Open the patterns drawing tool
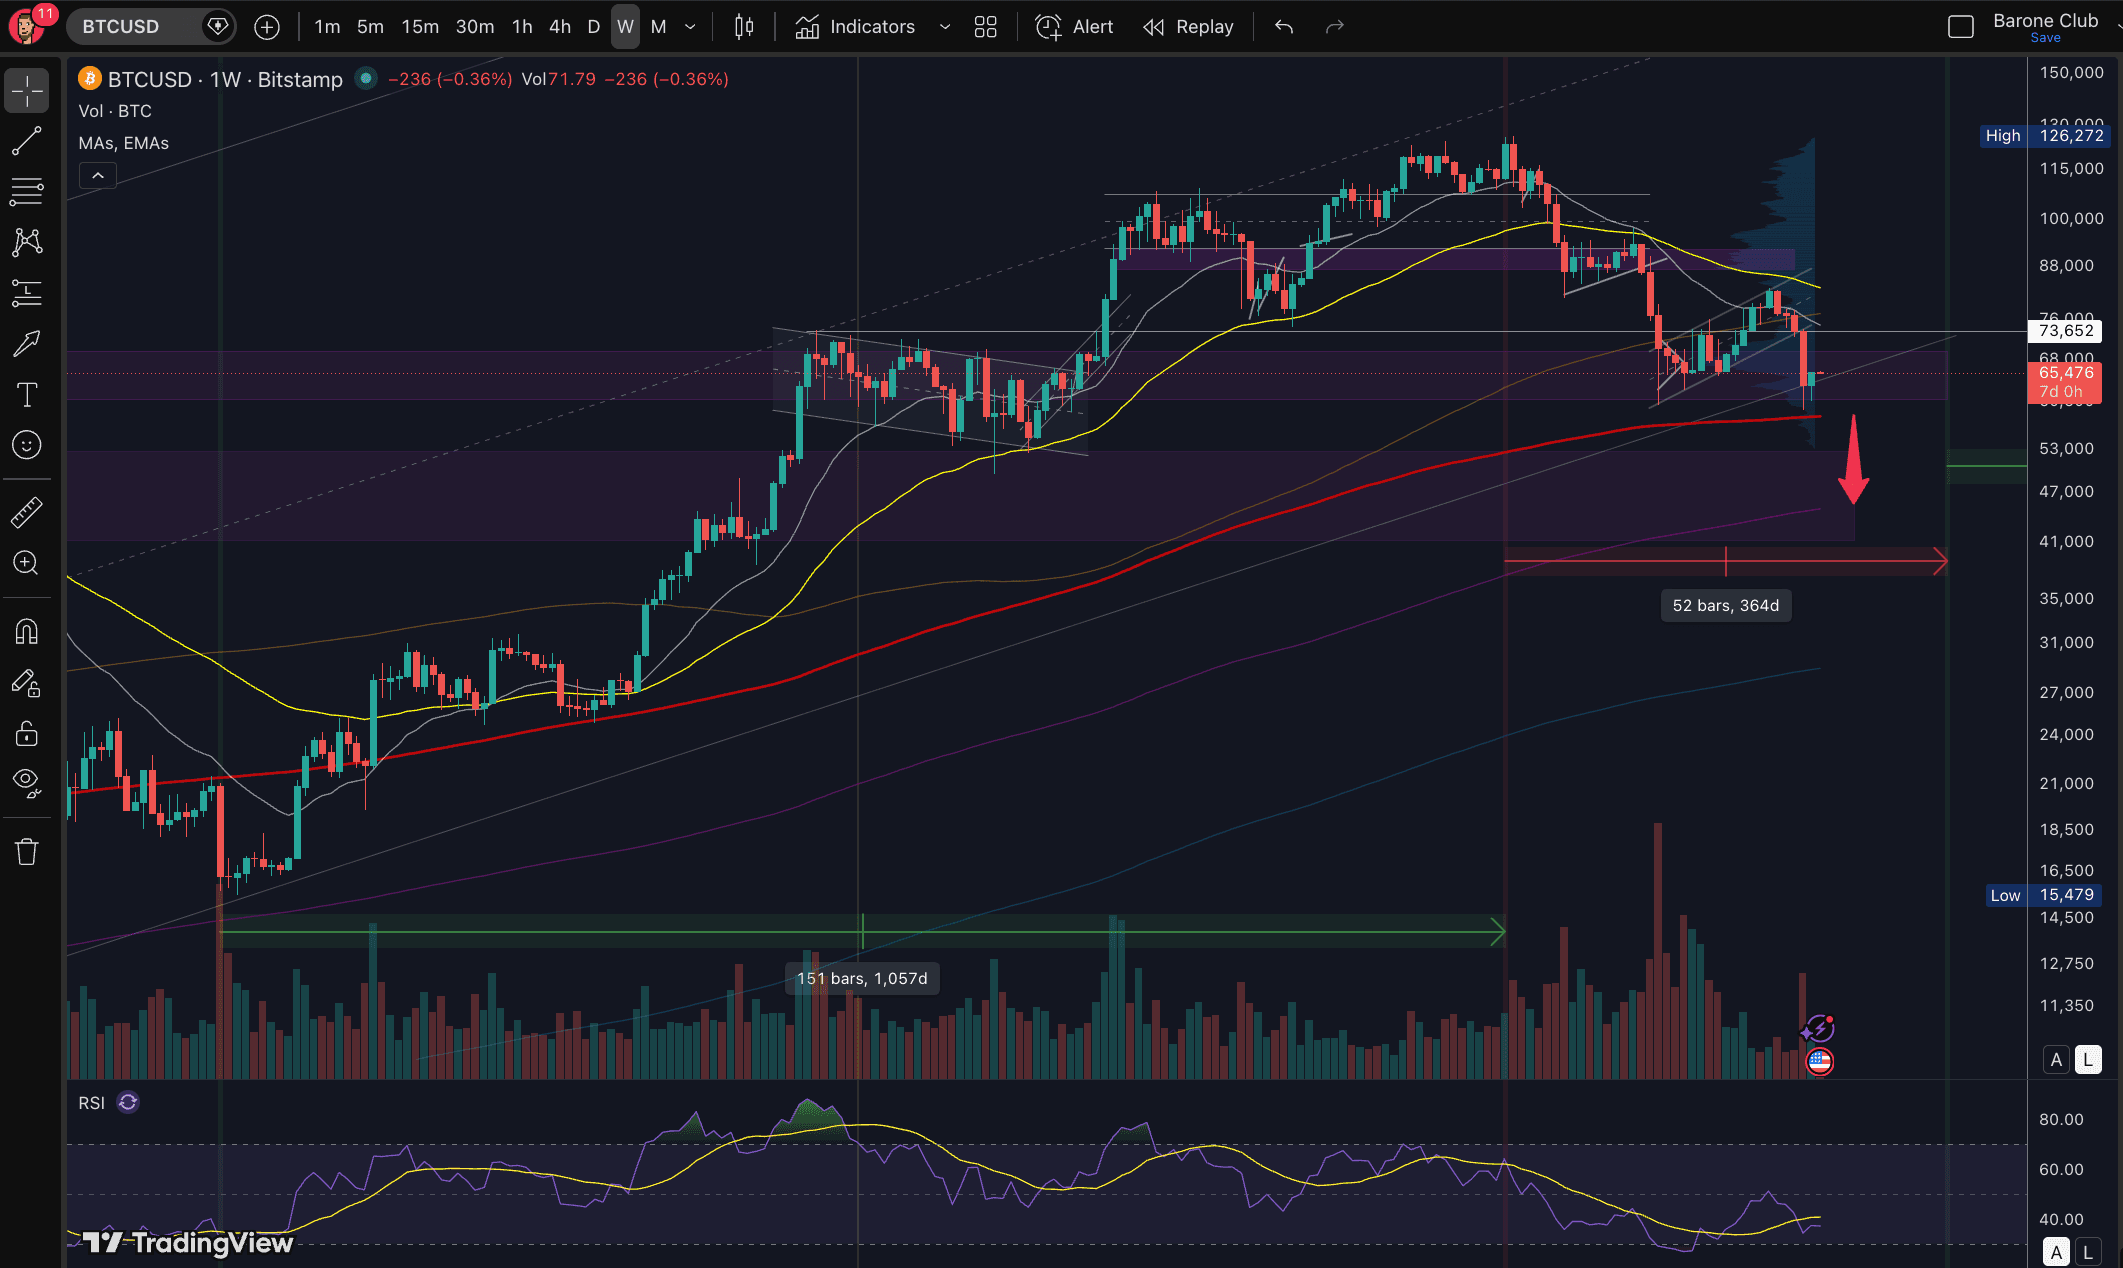The width and height of the screenshot is (2123, 1268). [x=27, y=241]
